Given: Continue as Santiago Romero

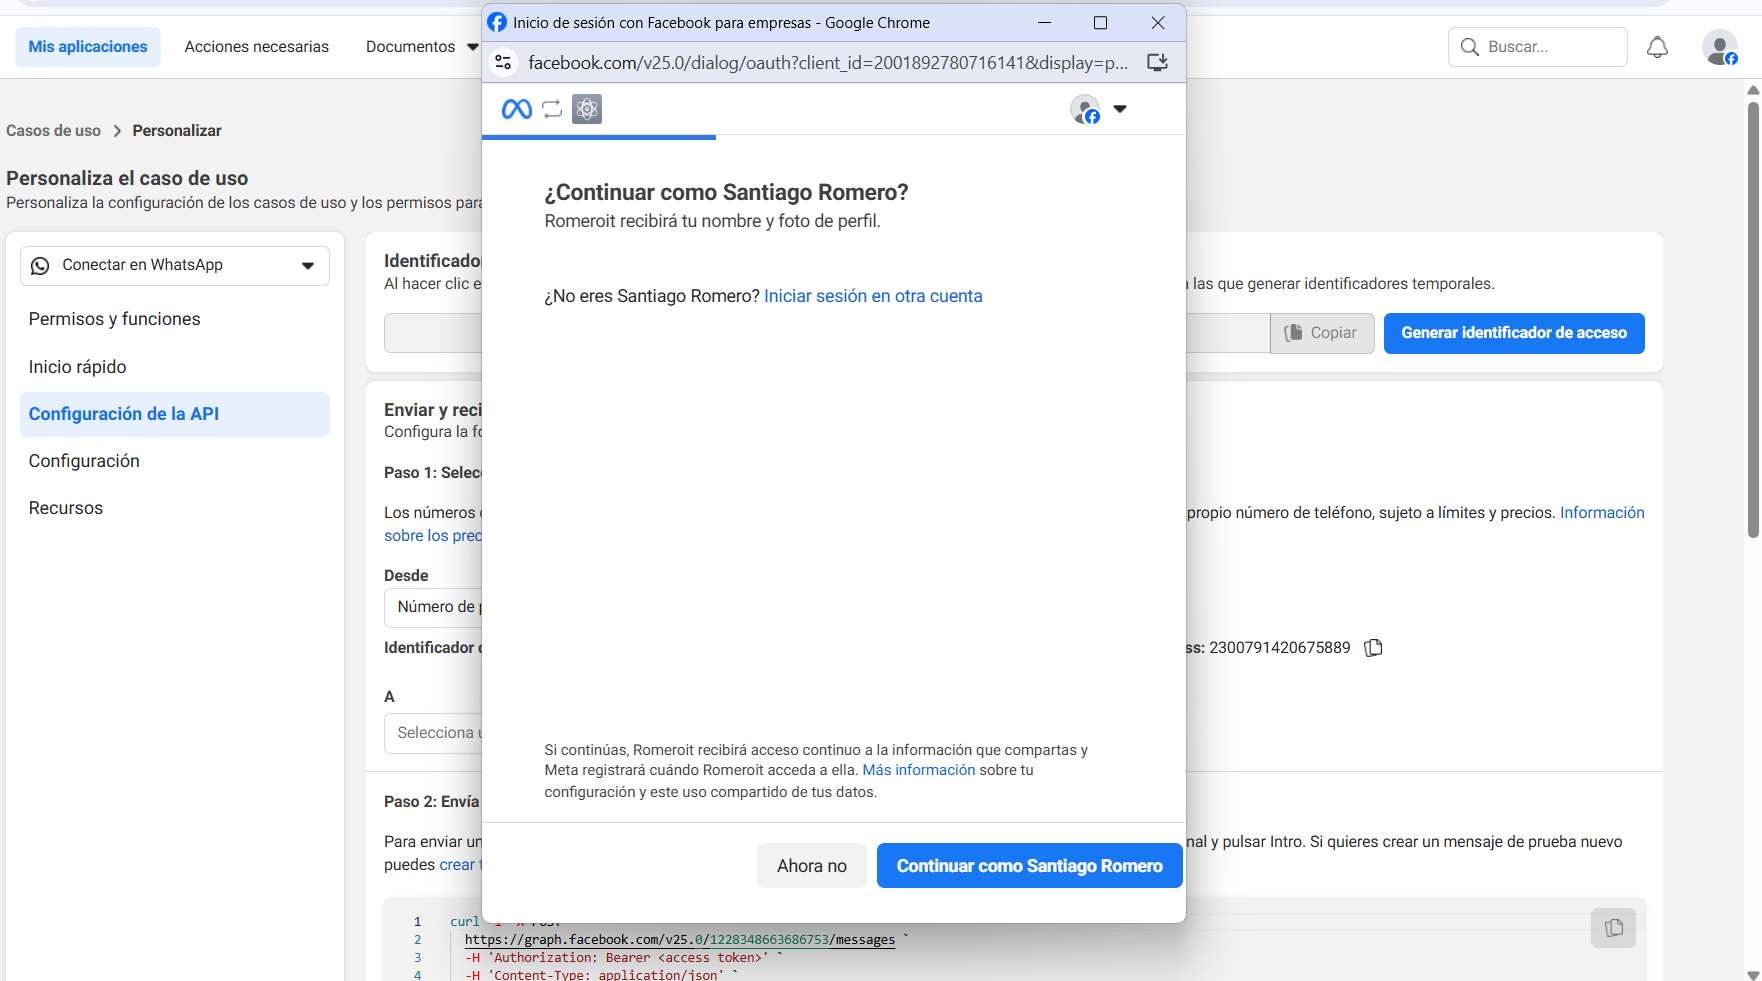Looking at the screenshot, I should [1029, 866].
